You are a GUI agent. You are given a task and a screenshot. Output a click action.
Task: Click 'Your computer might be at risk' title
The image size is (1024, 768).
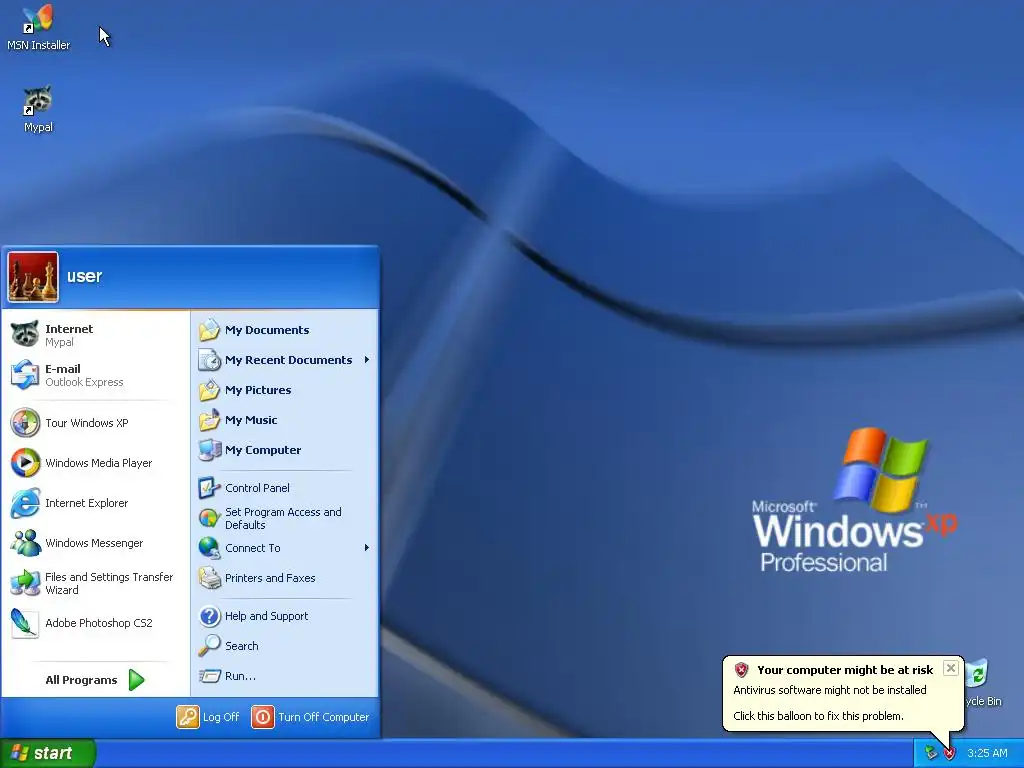(845, 669)
